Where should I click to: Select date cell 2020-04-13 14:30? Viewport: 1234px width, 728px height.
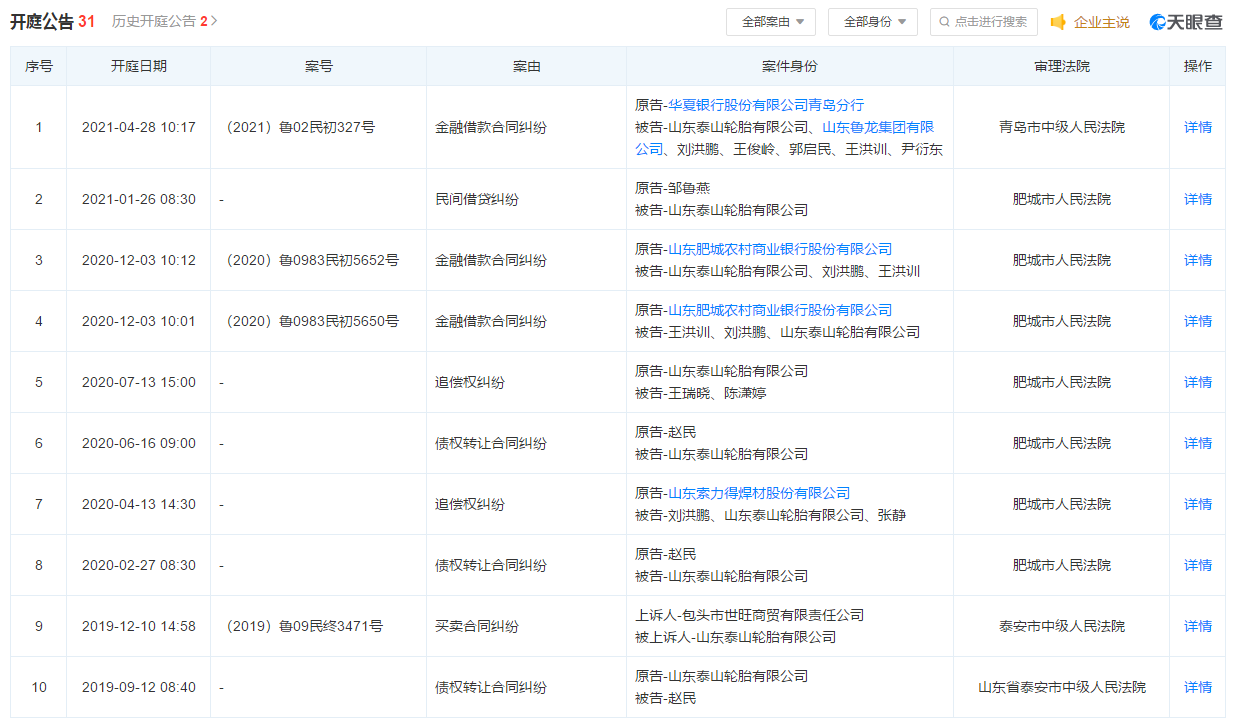(139, 504)
